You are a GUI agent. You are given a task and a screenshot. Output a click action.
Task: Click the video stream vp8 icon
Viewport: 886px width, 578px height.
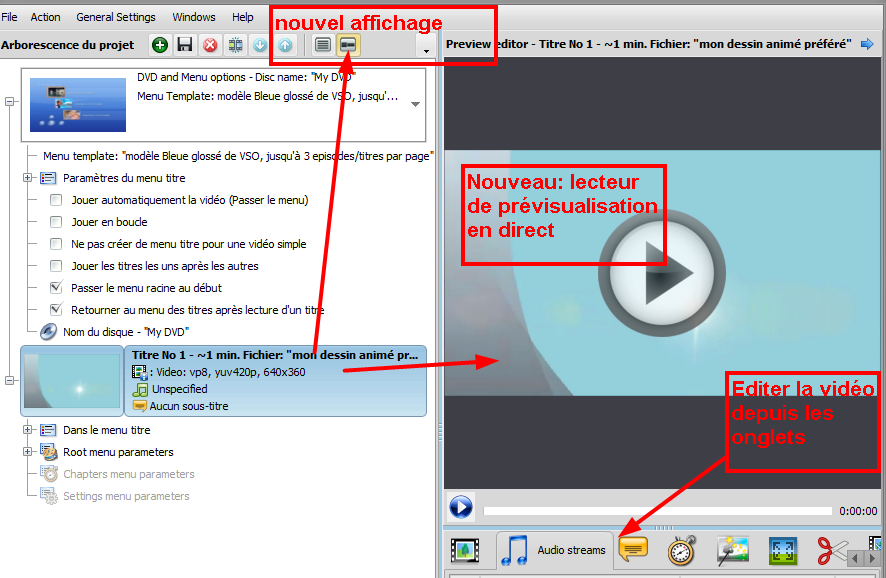coord(139,372)
